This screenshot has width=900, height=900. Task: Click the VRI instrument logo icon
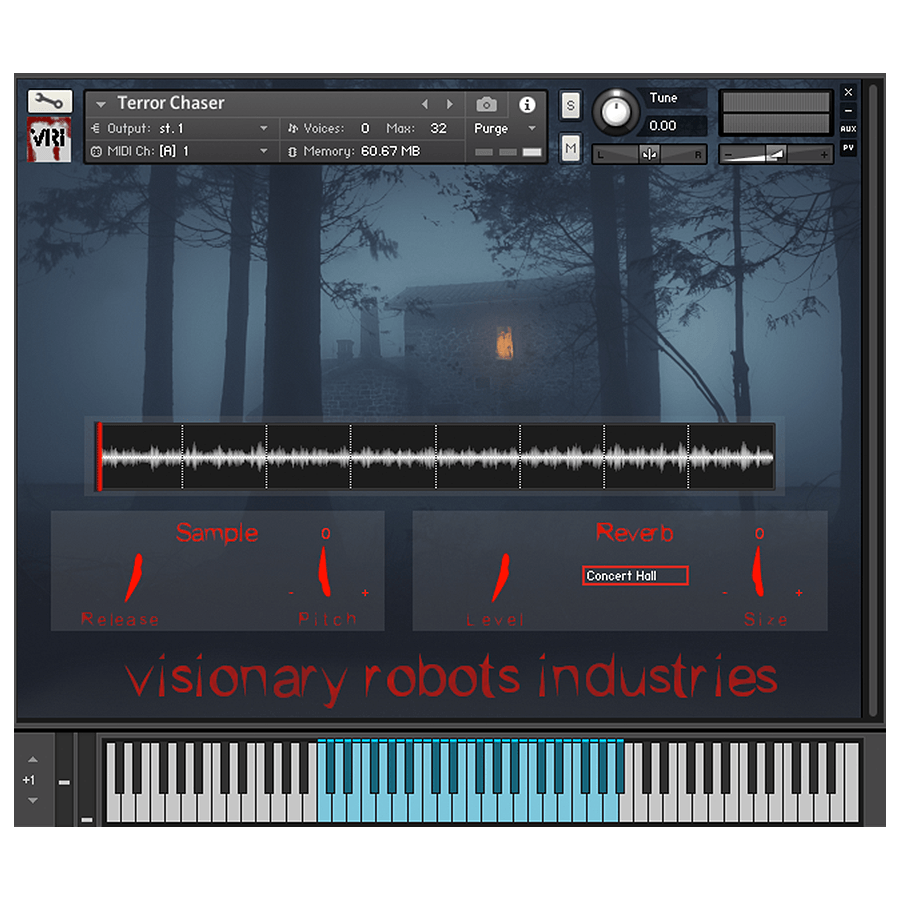(49, 141)
